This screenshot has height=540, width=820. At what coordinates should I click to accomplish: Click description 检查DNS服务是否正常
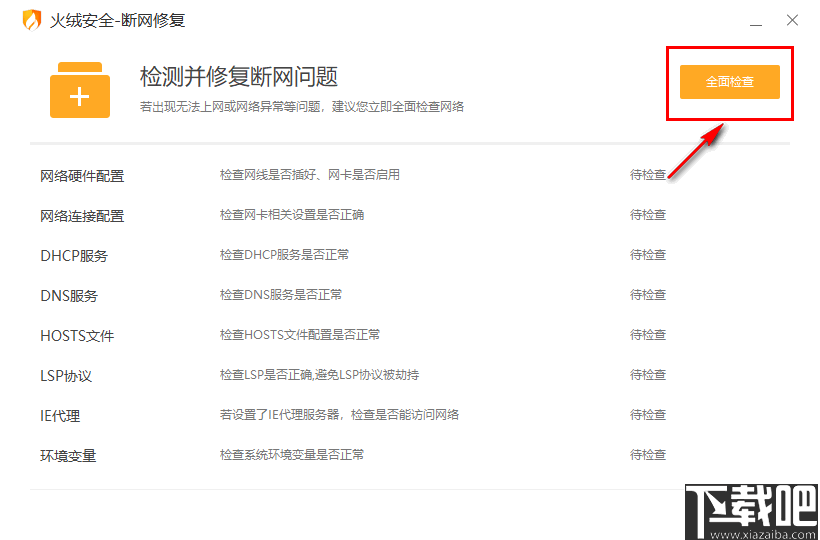pyautogui.click(x=281, y=295)
